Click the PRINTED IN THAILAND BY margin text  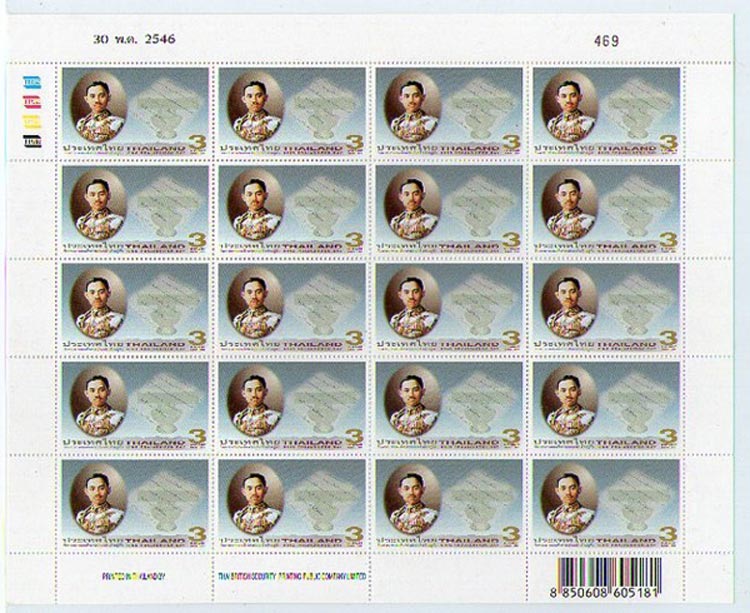pyautogui.click(x=134, y=577)
